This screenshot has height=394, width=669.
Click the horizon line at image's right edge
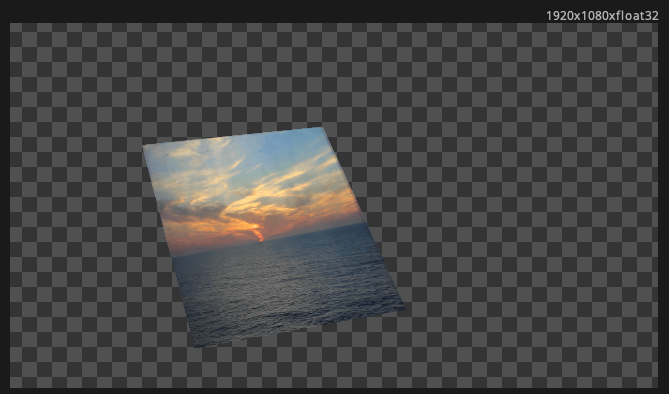point(365,222)
